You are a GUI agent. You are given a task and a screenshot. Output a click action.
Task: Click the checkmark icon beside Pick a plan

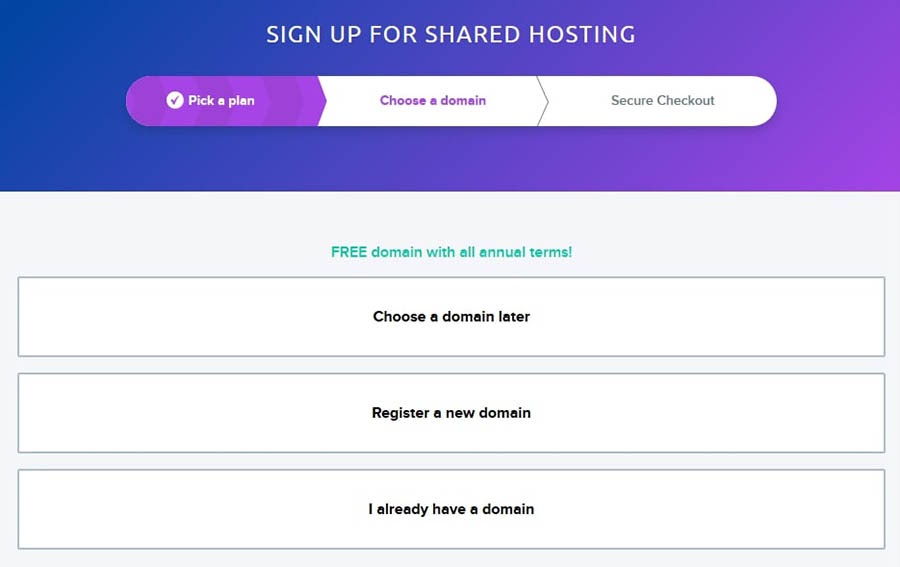click(174, 100)
